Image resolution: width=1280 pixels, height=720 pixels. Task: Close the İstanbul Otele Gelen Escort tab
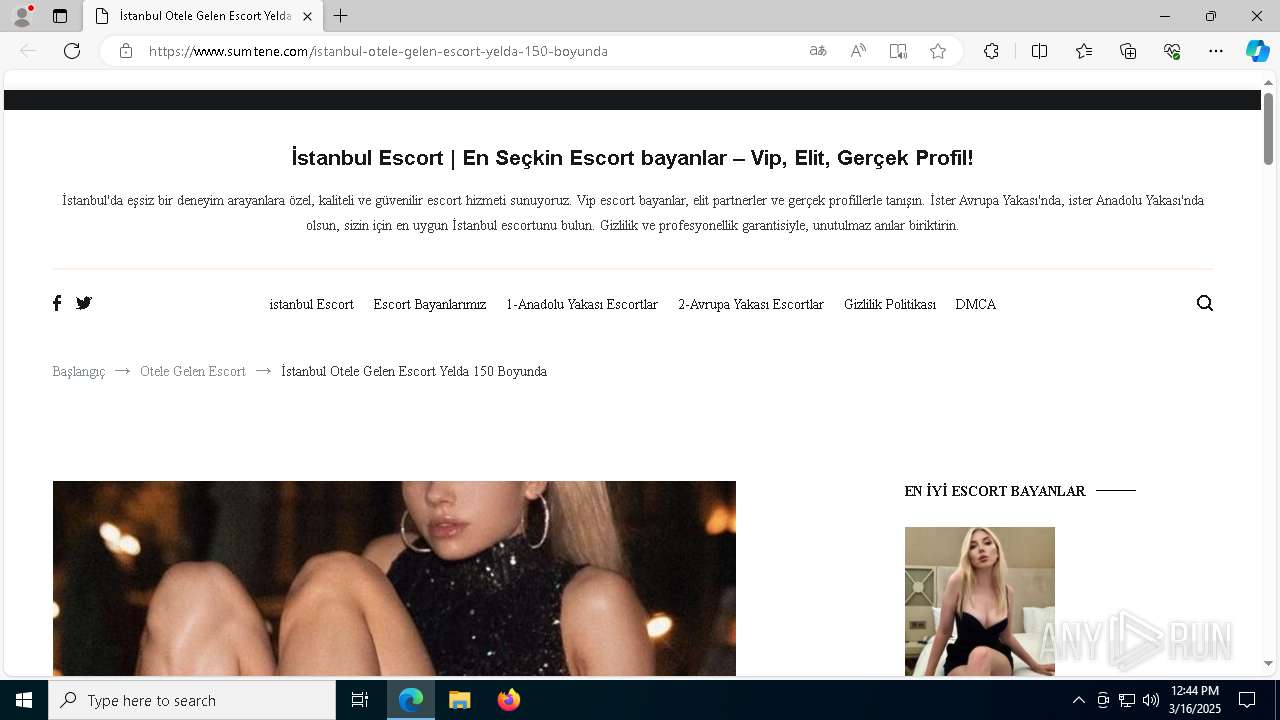[x=307, y=16]
